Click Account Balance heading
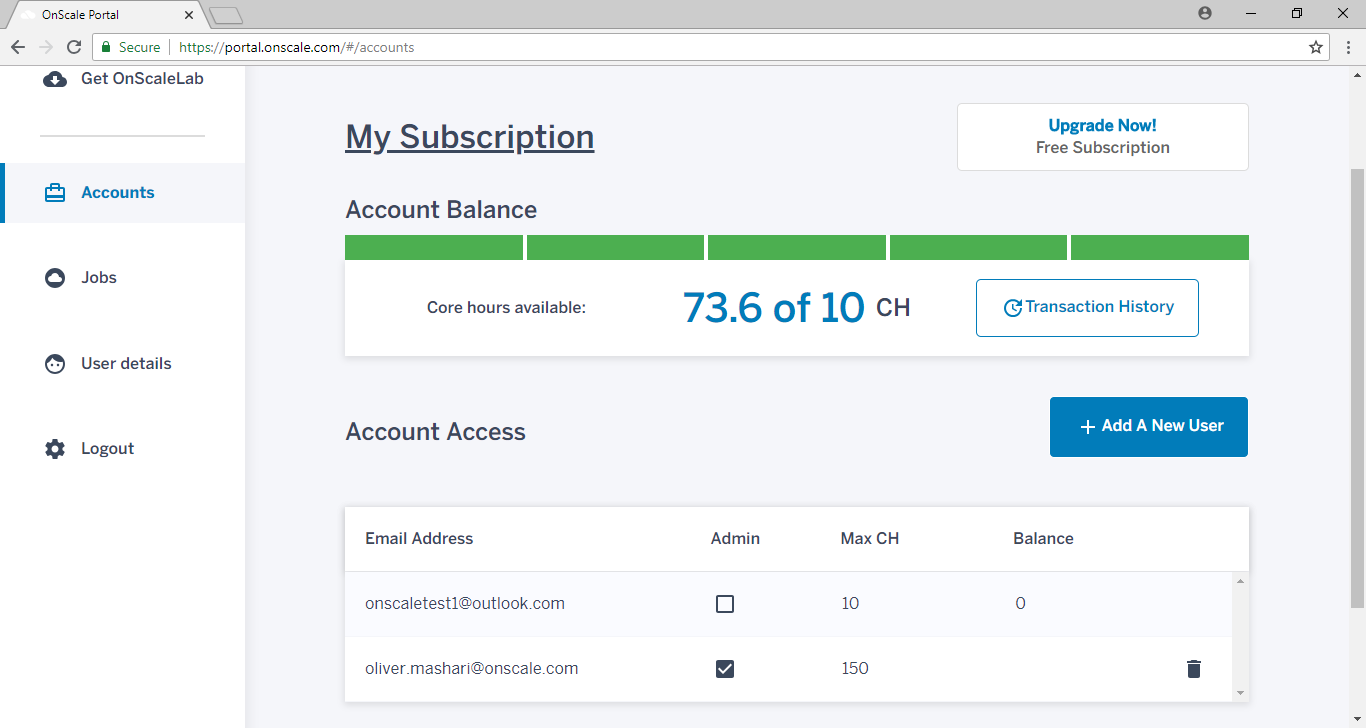 [441, 210]
